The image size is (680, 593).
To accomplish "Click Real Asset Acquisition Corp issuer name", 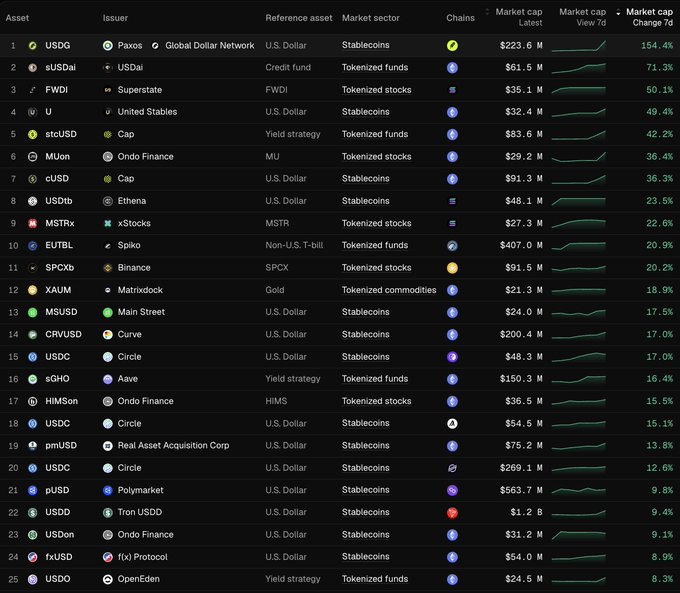I will [173, 446].
